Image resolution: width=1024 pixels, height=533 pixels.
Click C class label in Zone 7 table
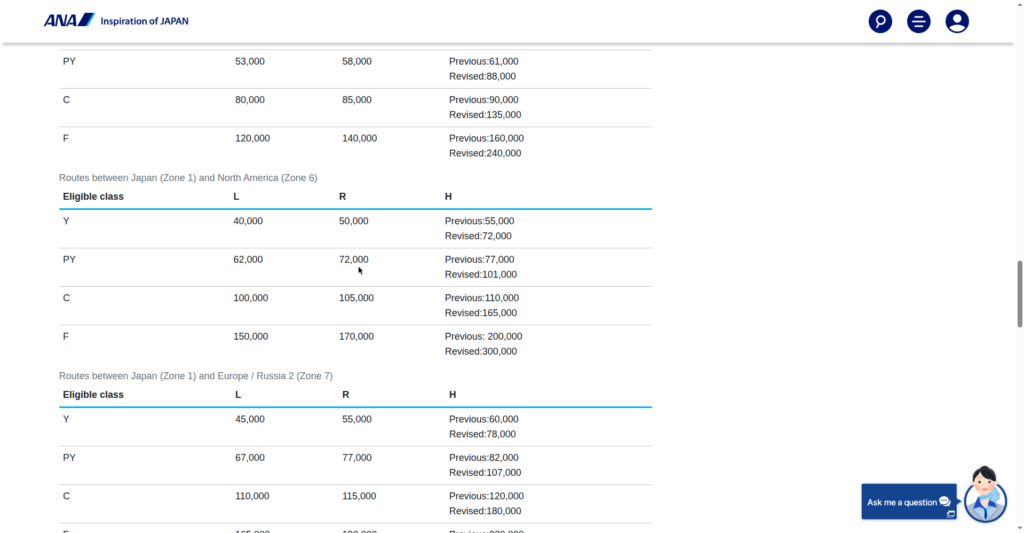click(x=66, y=496)
